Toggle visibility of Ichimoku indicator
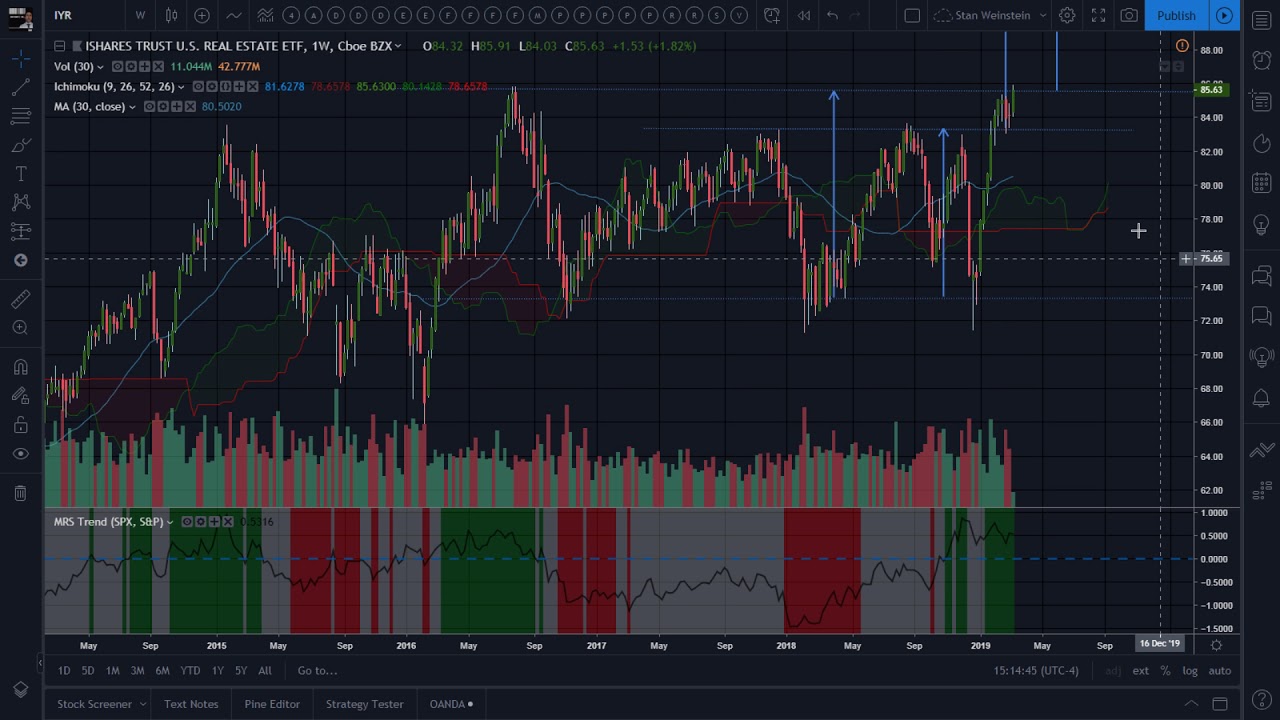Screen dimensions: 1280x720 (x=198, y=87)
